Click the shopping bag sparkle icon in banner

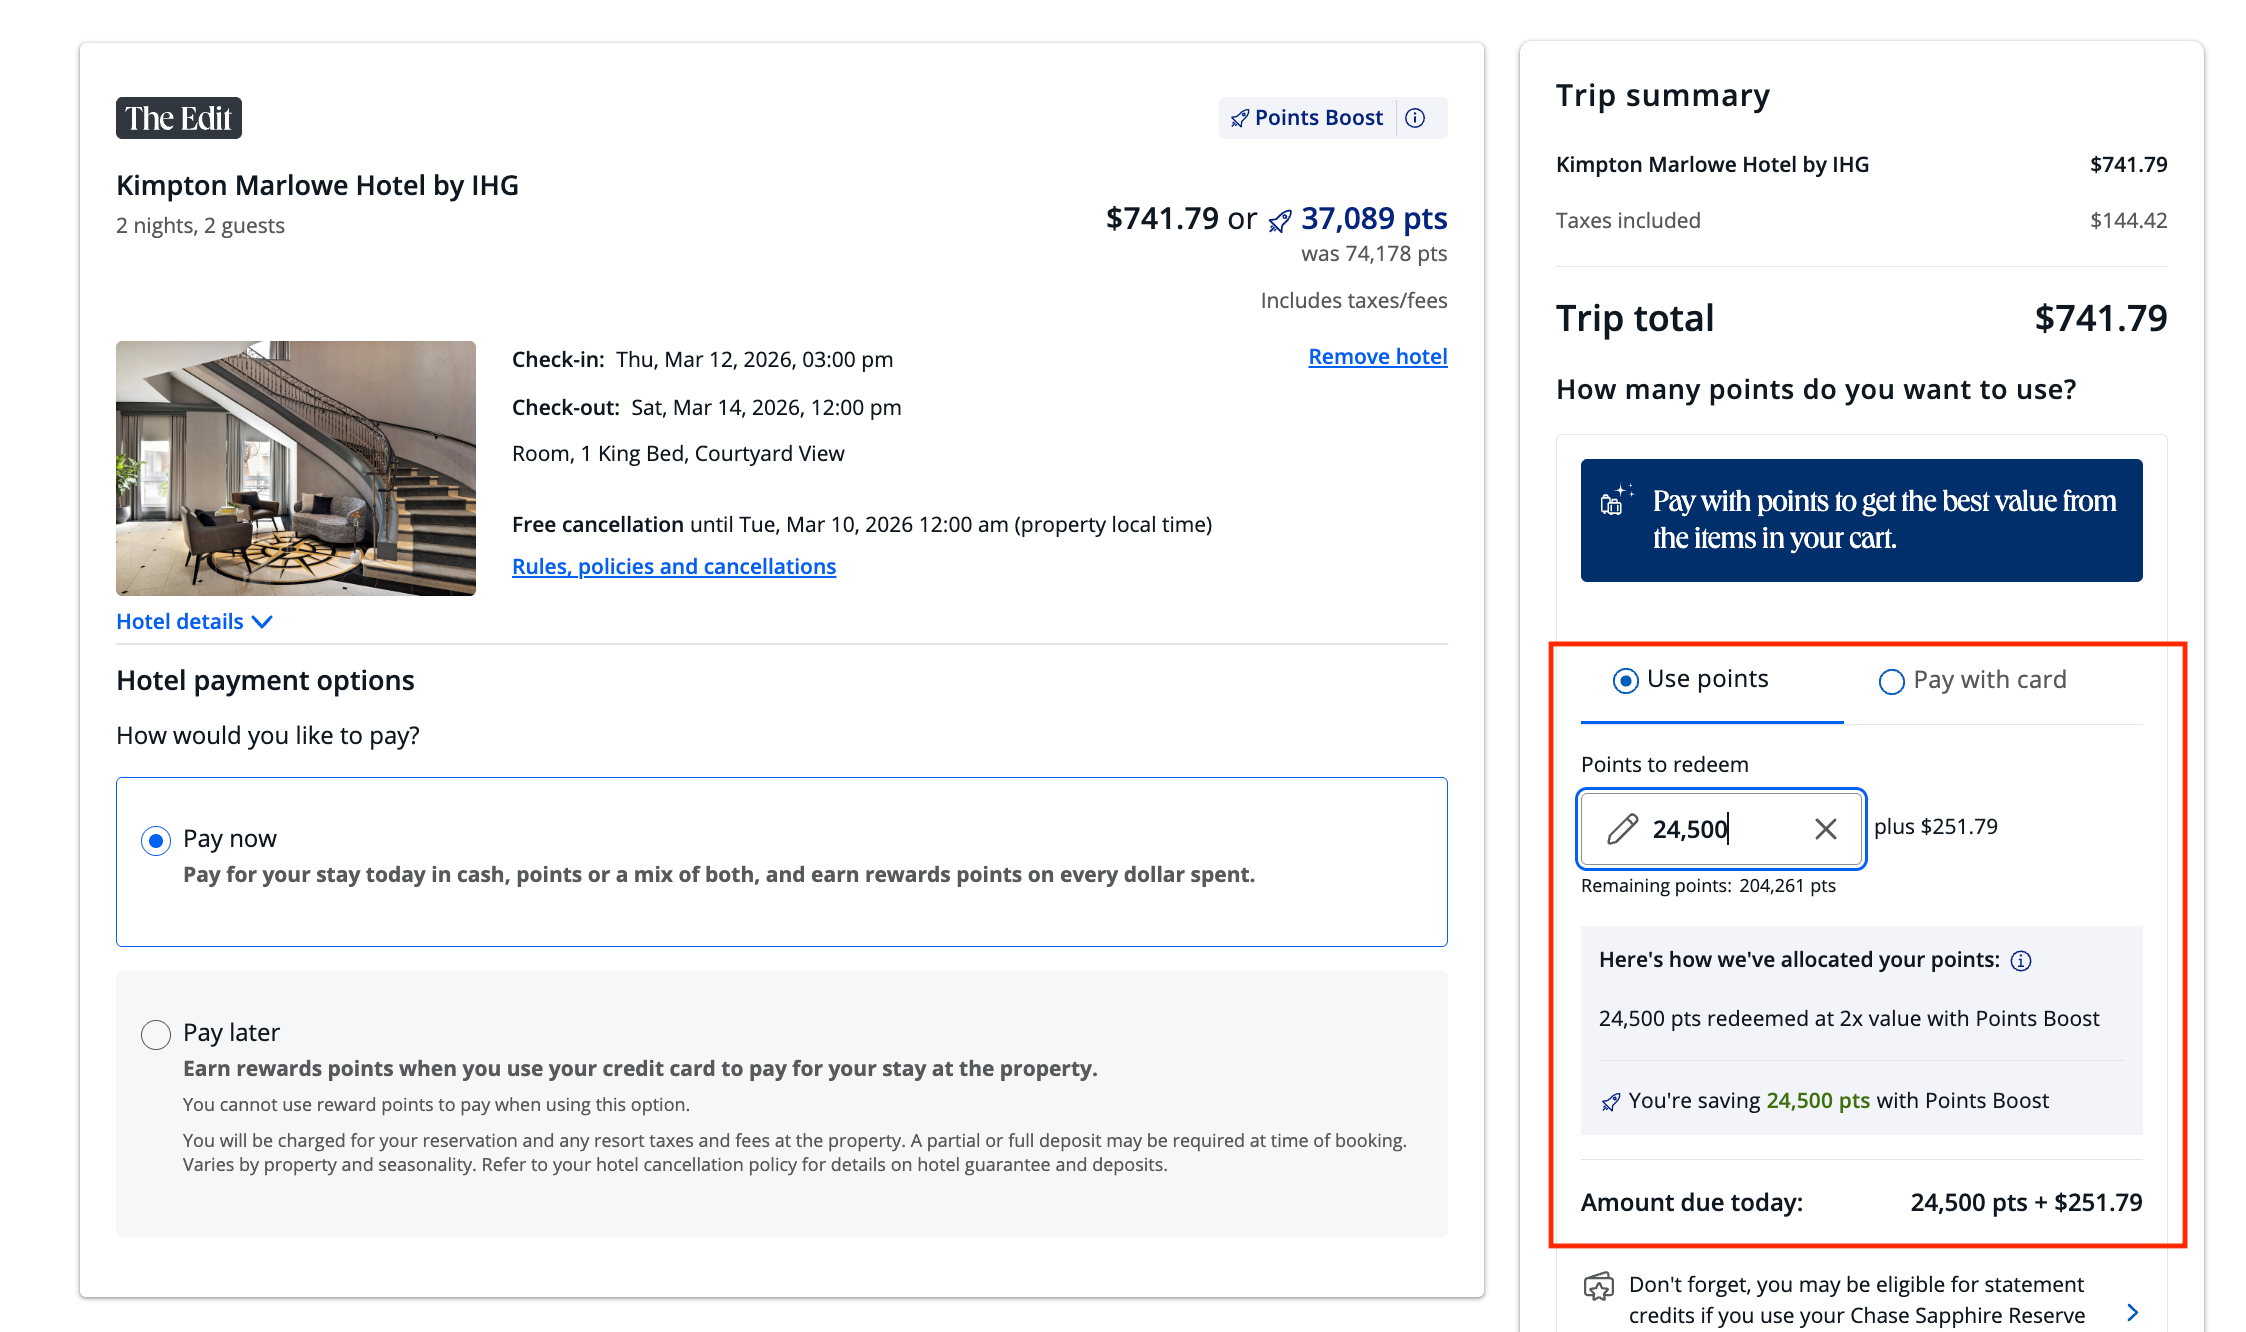pyautogui.click(x=1617, y=500)
